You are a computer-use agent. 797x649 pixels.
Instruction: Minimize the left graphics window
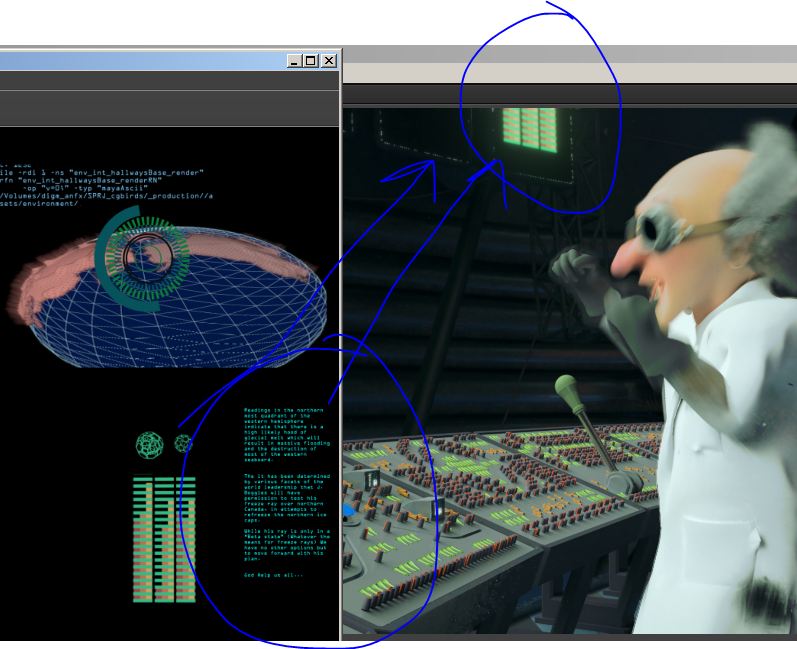pyautogui.click(x=295, y=61)
